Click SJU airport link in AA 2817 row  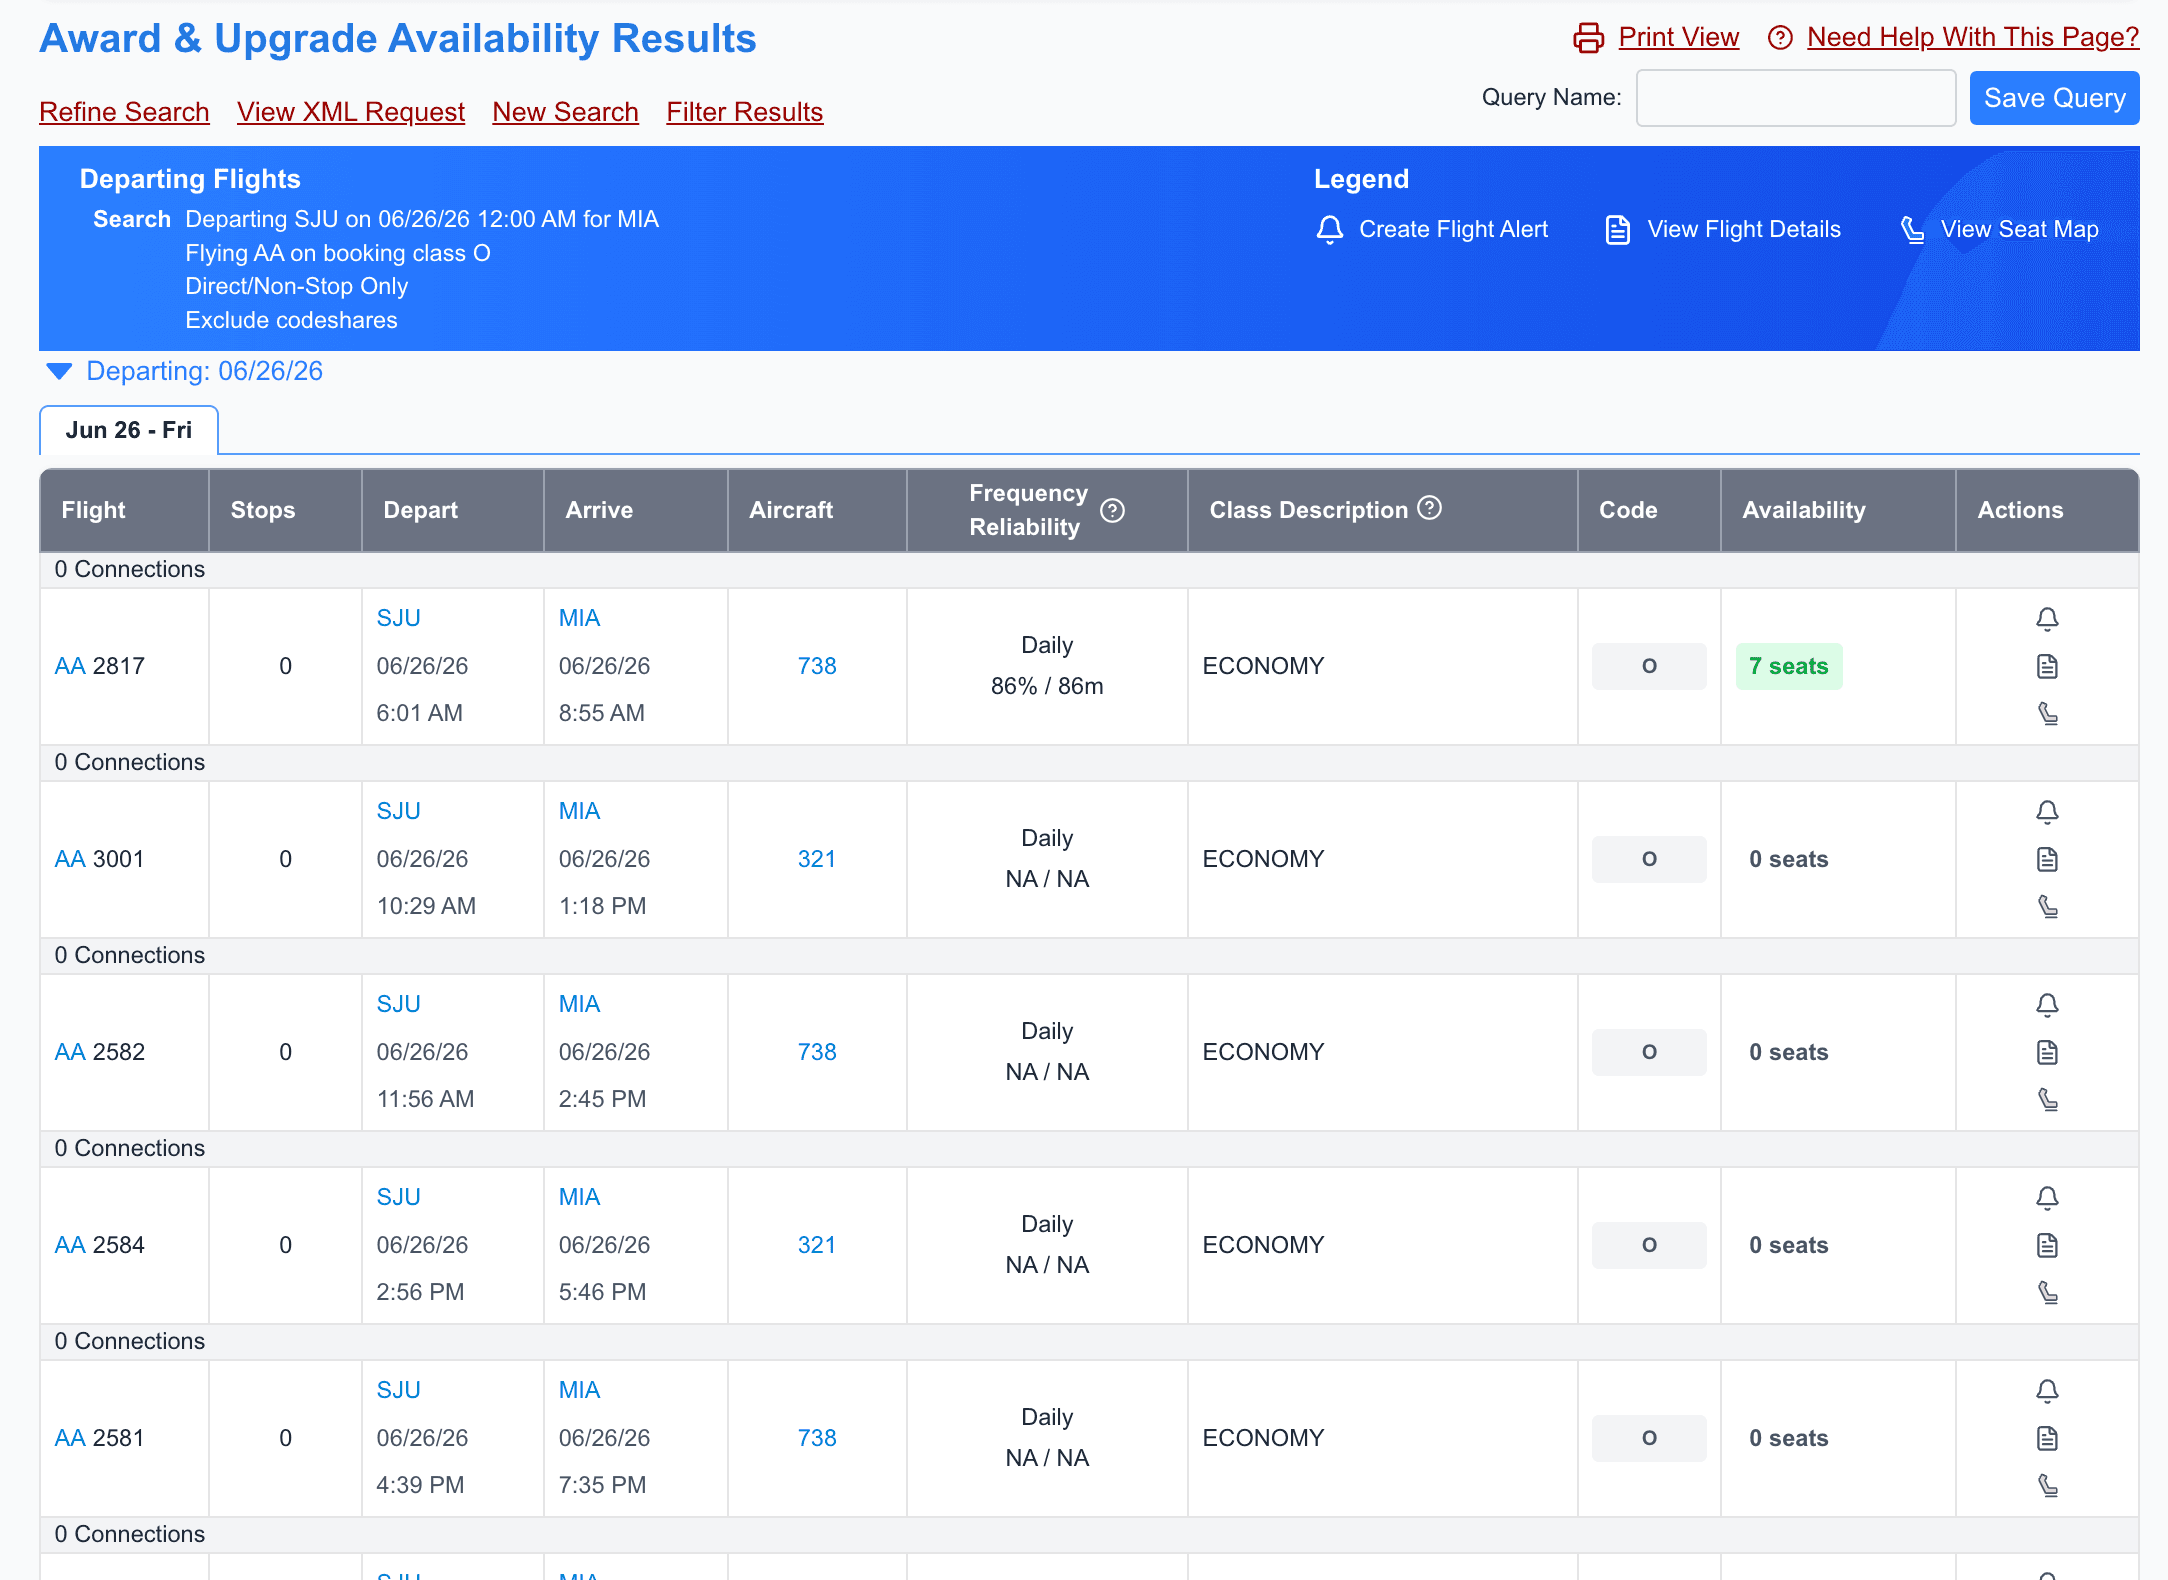coord(398,618)
